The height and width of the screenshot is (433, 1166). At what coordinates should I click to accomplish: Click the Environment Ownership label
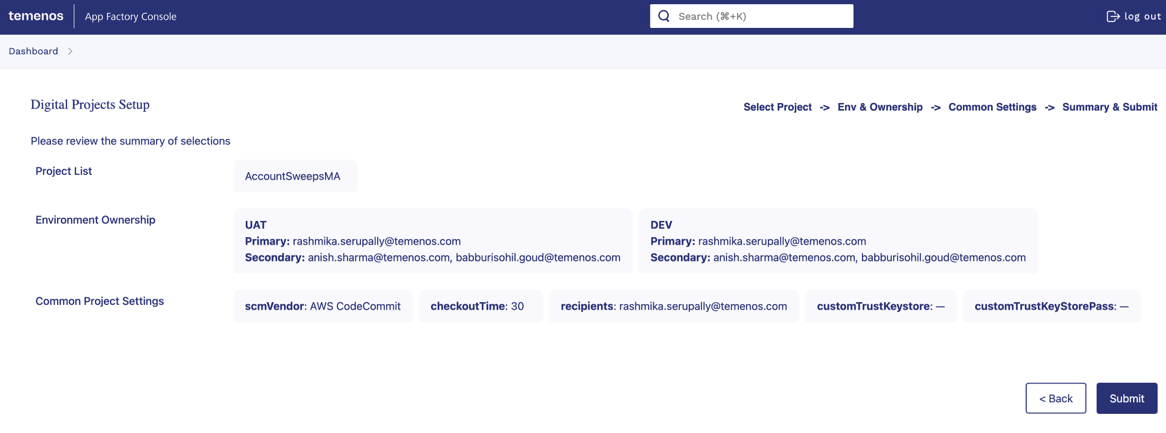(95, 219)
